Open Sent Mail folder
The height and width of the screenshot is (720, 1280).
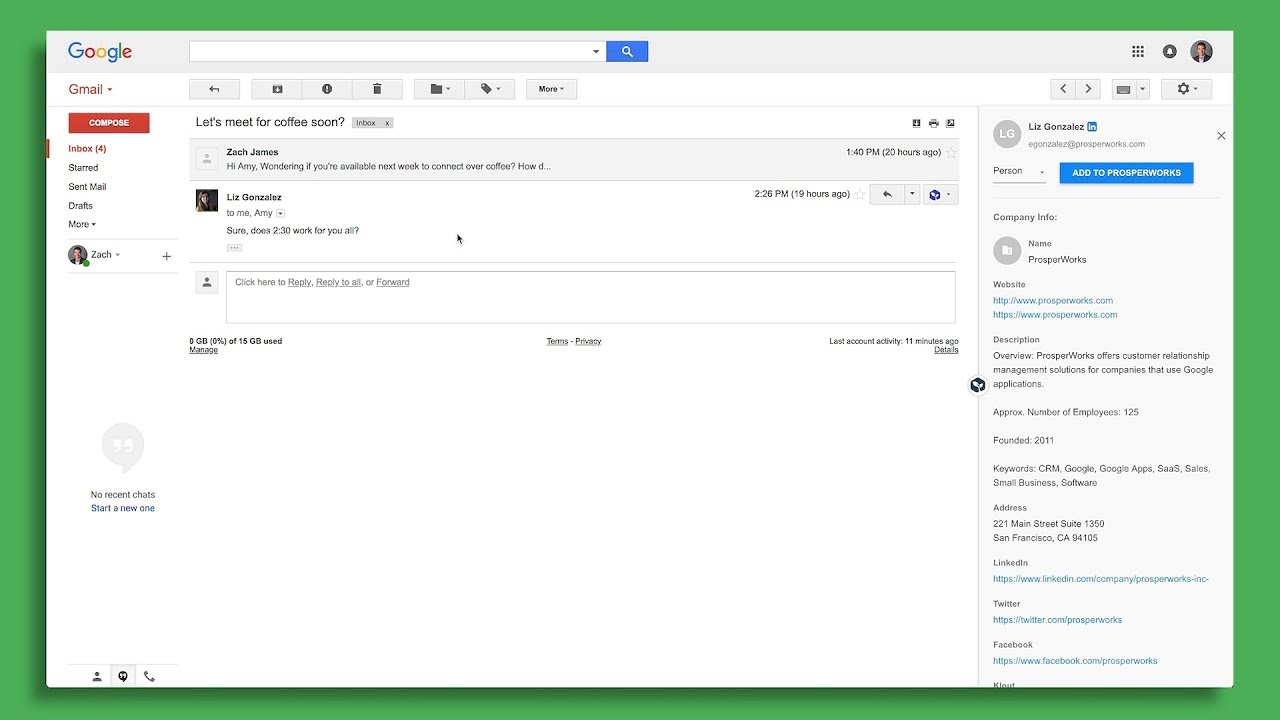[x=87, y=187]
